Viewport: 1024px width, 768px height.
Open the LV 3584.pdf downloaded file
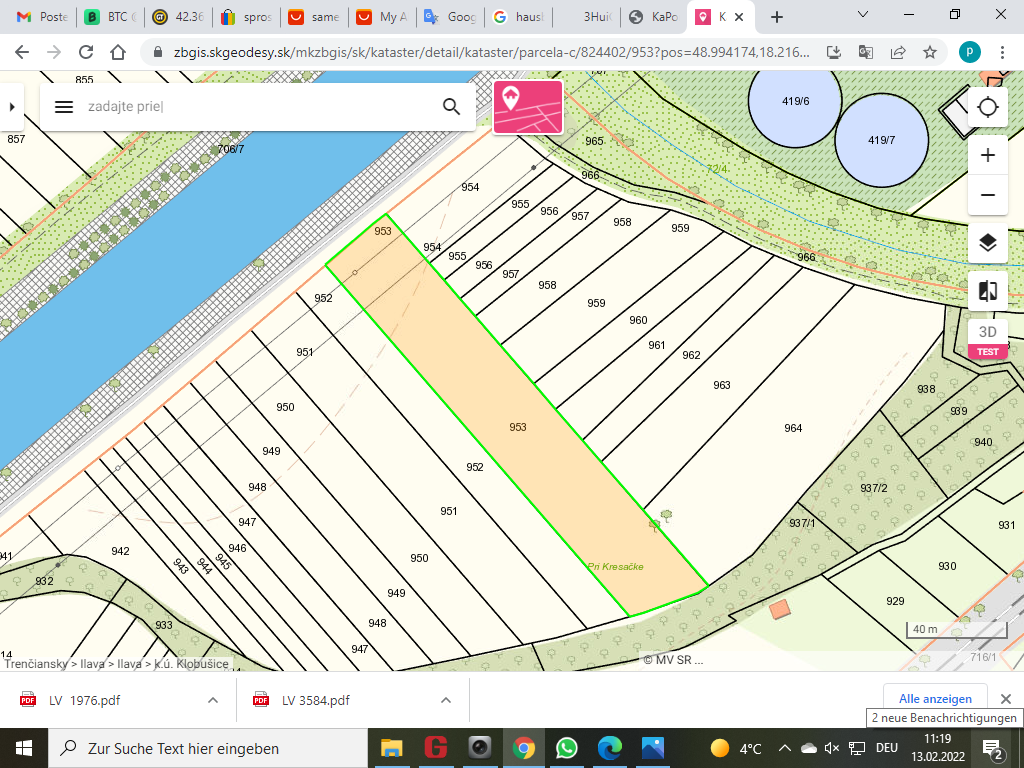point(315,700)
